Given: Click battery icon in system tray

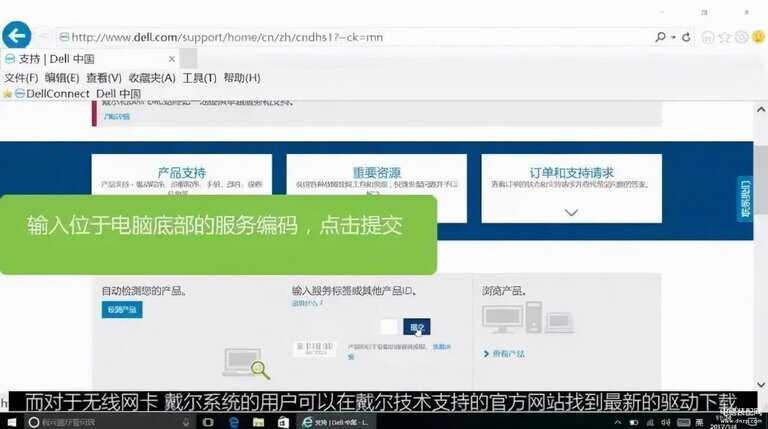Looking at the screenshot, I should 634,422.
